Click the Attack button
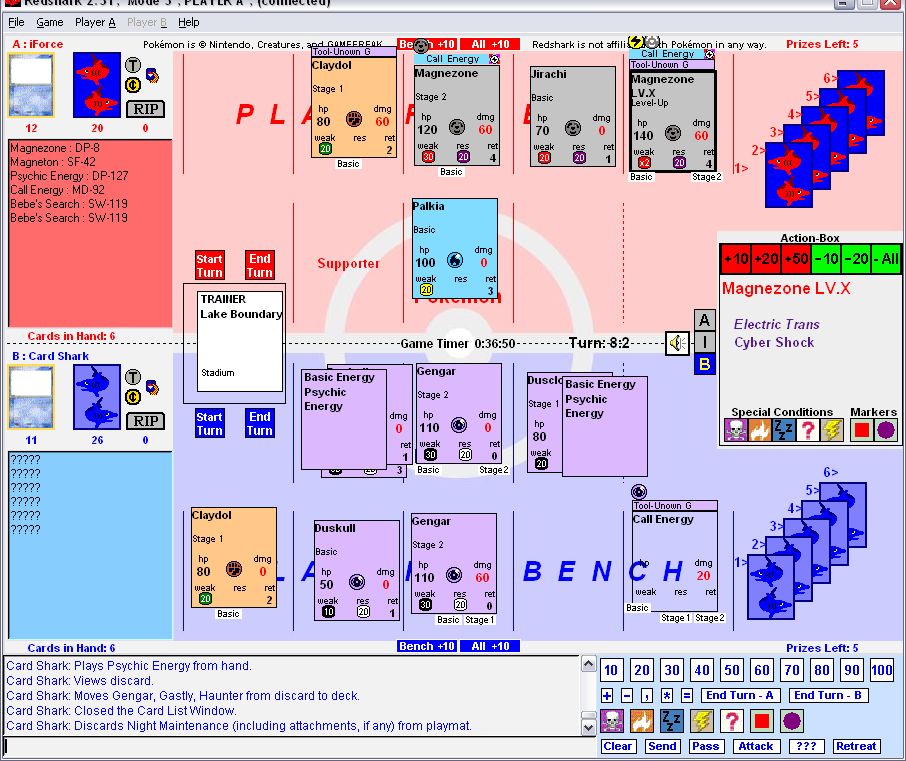Image resolution: width=906 pixels, height=761 pixels. point(756,747)
